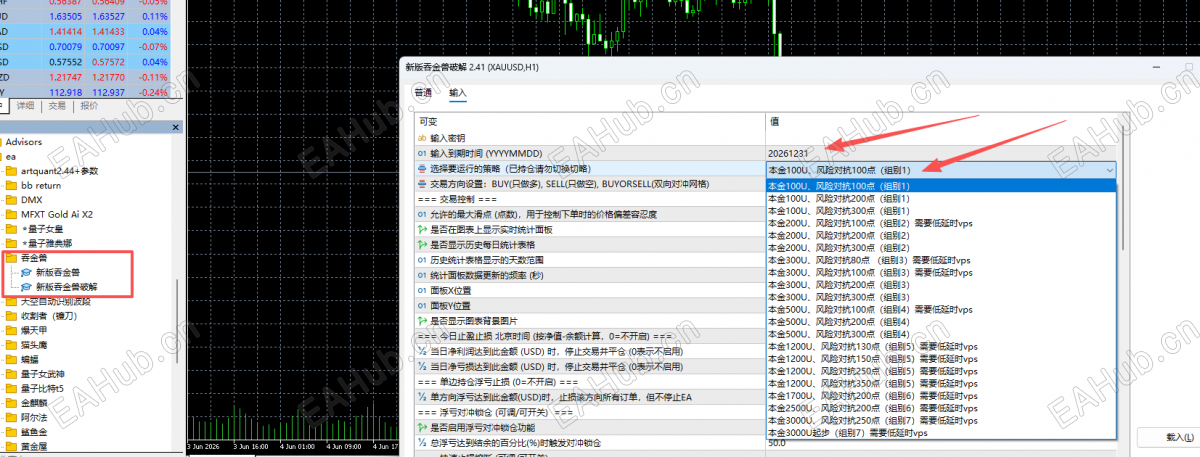
Task: Click the boolean icon beside 是否启用浮亏对冲锁仓功能
Action: pos(422,428)
